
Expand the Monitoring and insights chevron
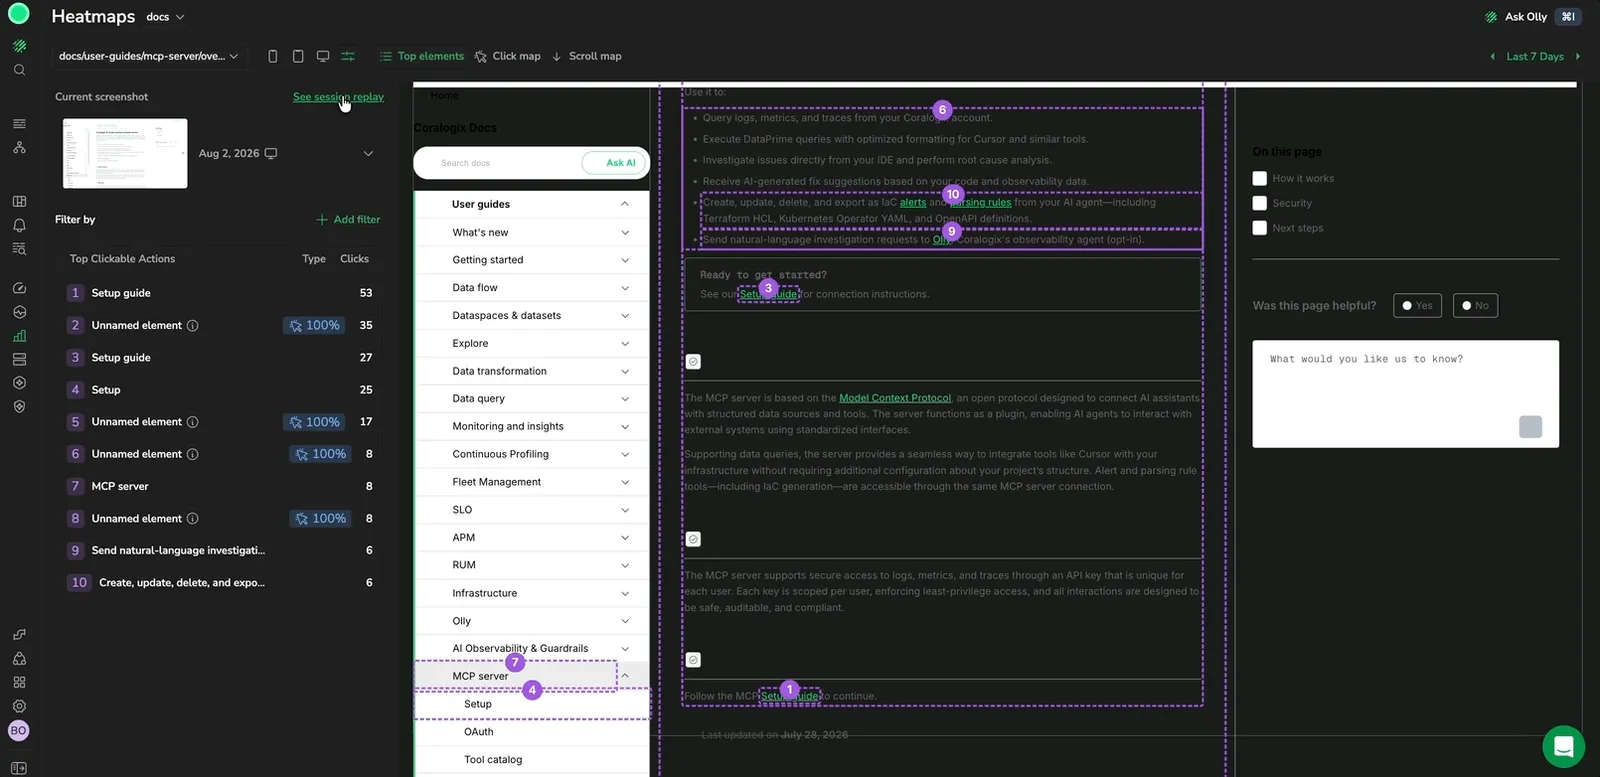625,426
